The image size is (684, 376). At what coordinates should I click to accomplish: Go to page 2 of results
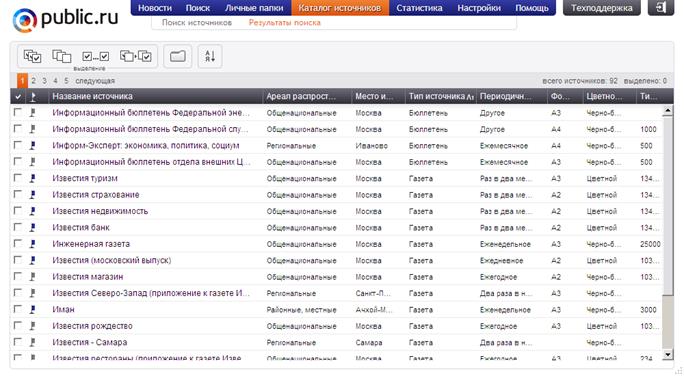pos(34,81)
